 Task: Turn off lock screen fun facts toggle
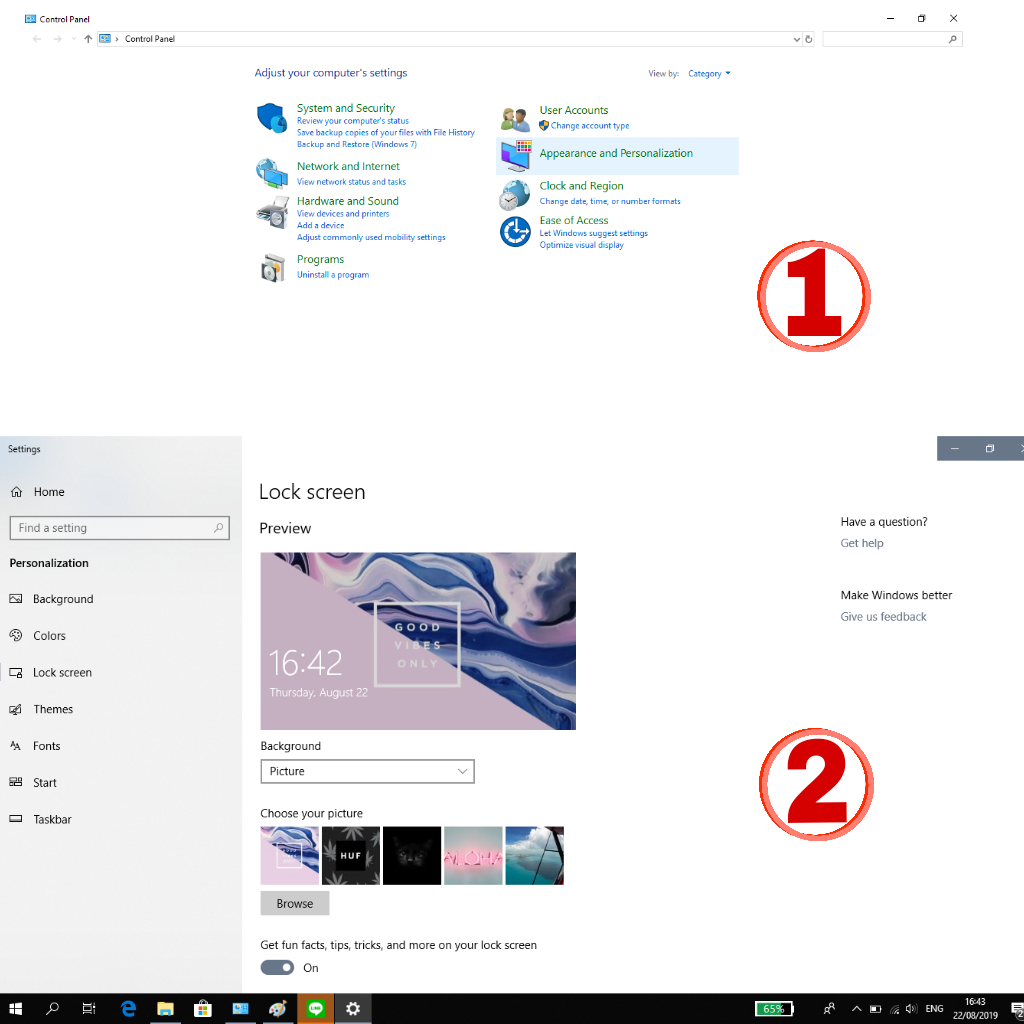[x=278, y=967]
